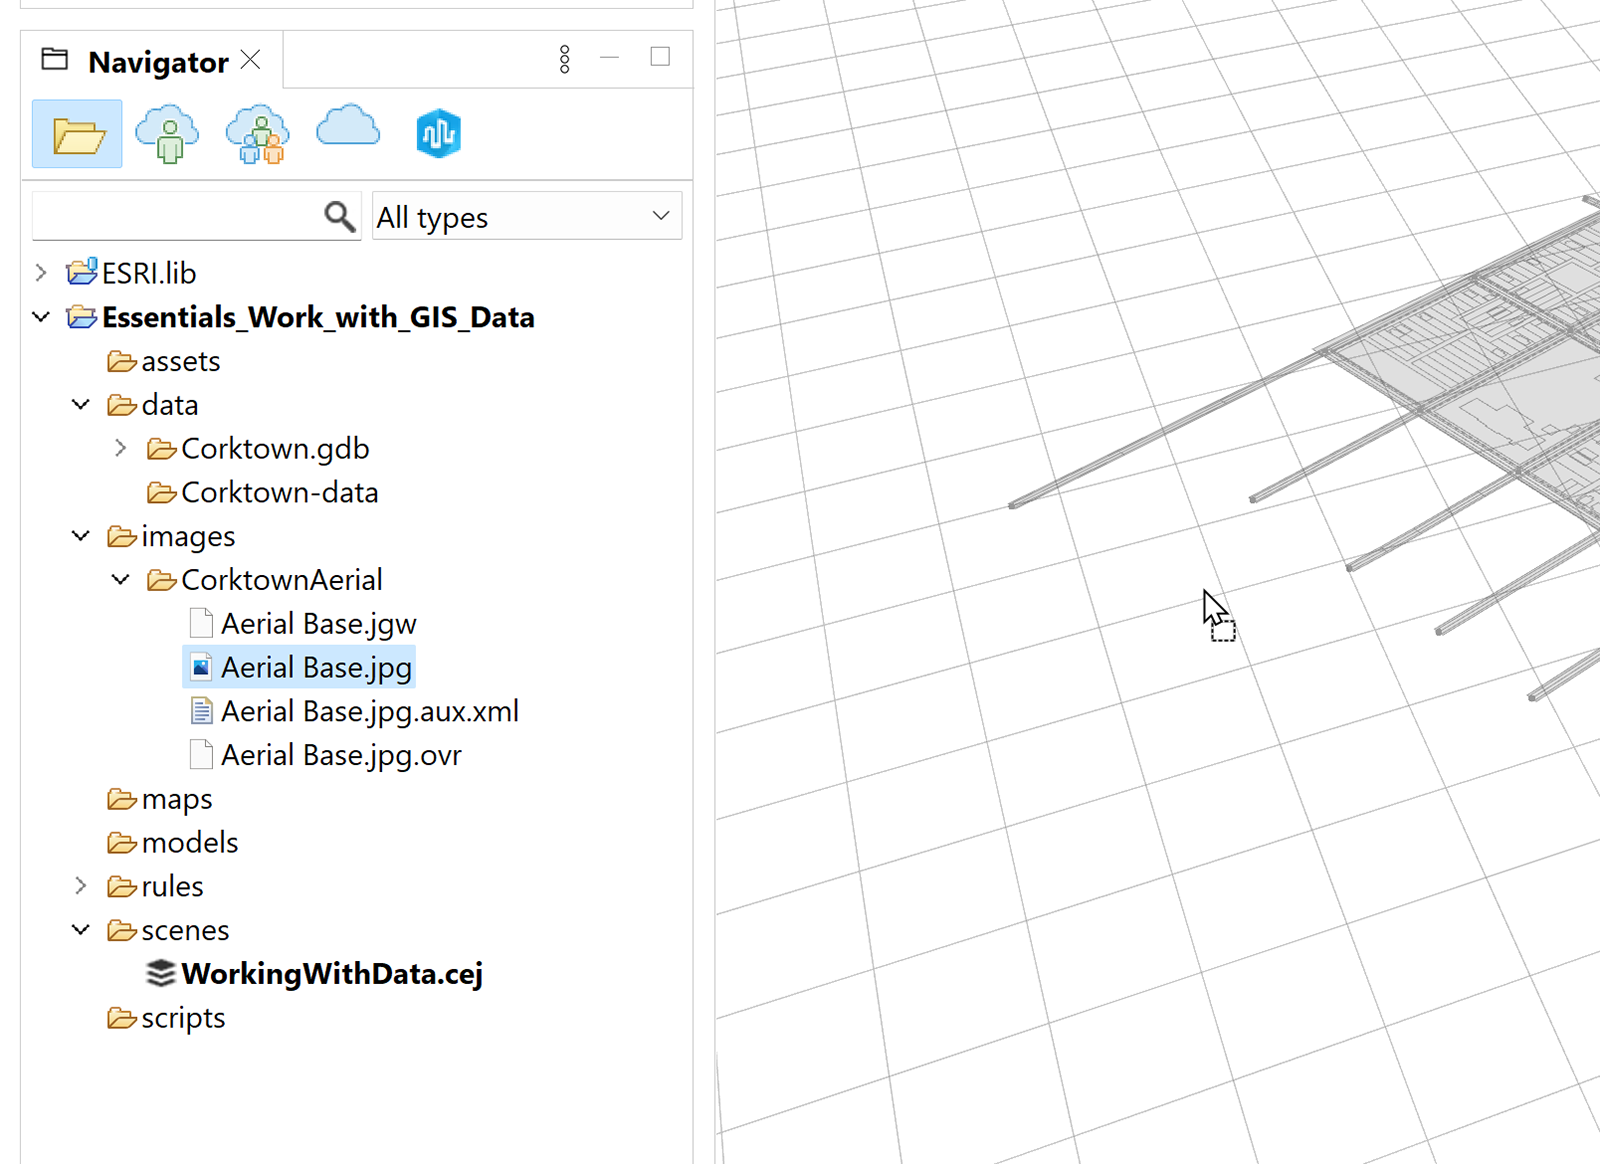Expand the Corktown.gdb geodatabase

click(x=121, y=448)
